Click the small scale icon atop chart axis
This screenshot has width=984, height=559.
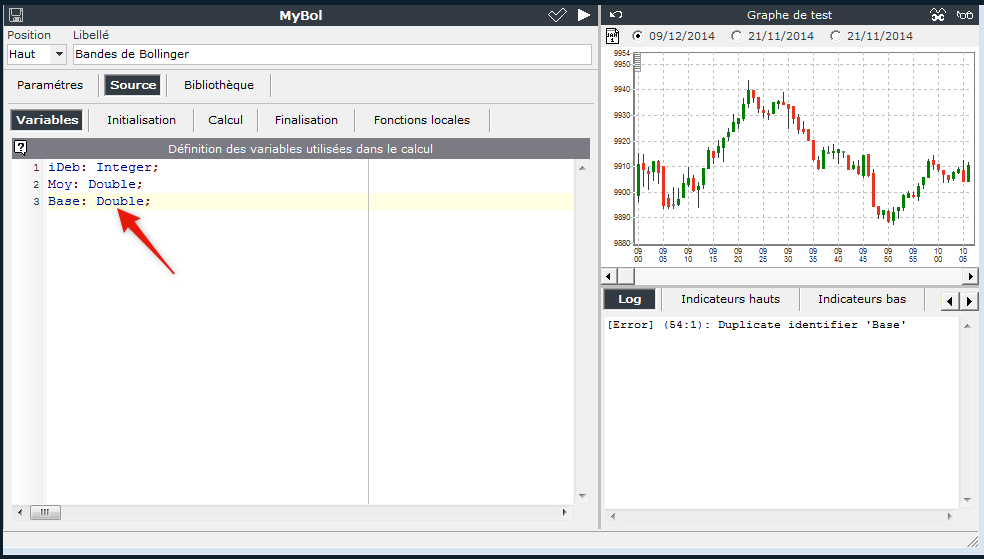(637, 61)
